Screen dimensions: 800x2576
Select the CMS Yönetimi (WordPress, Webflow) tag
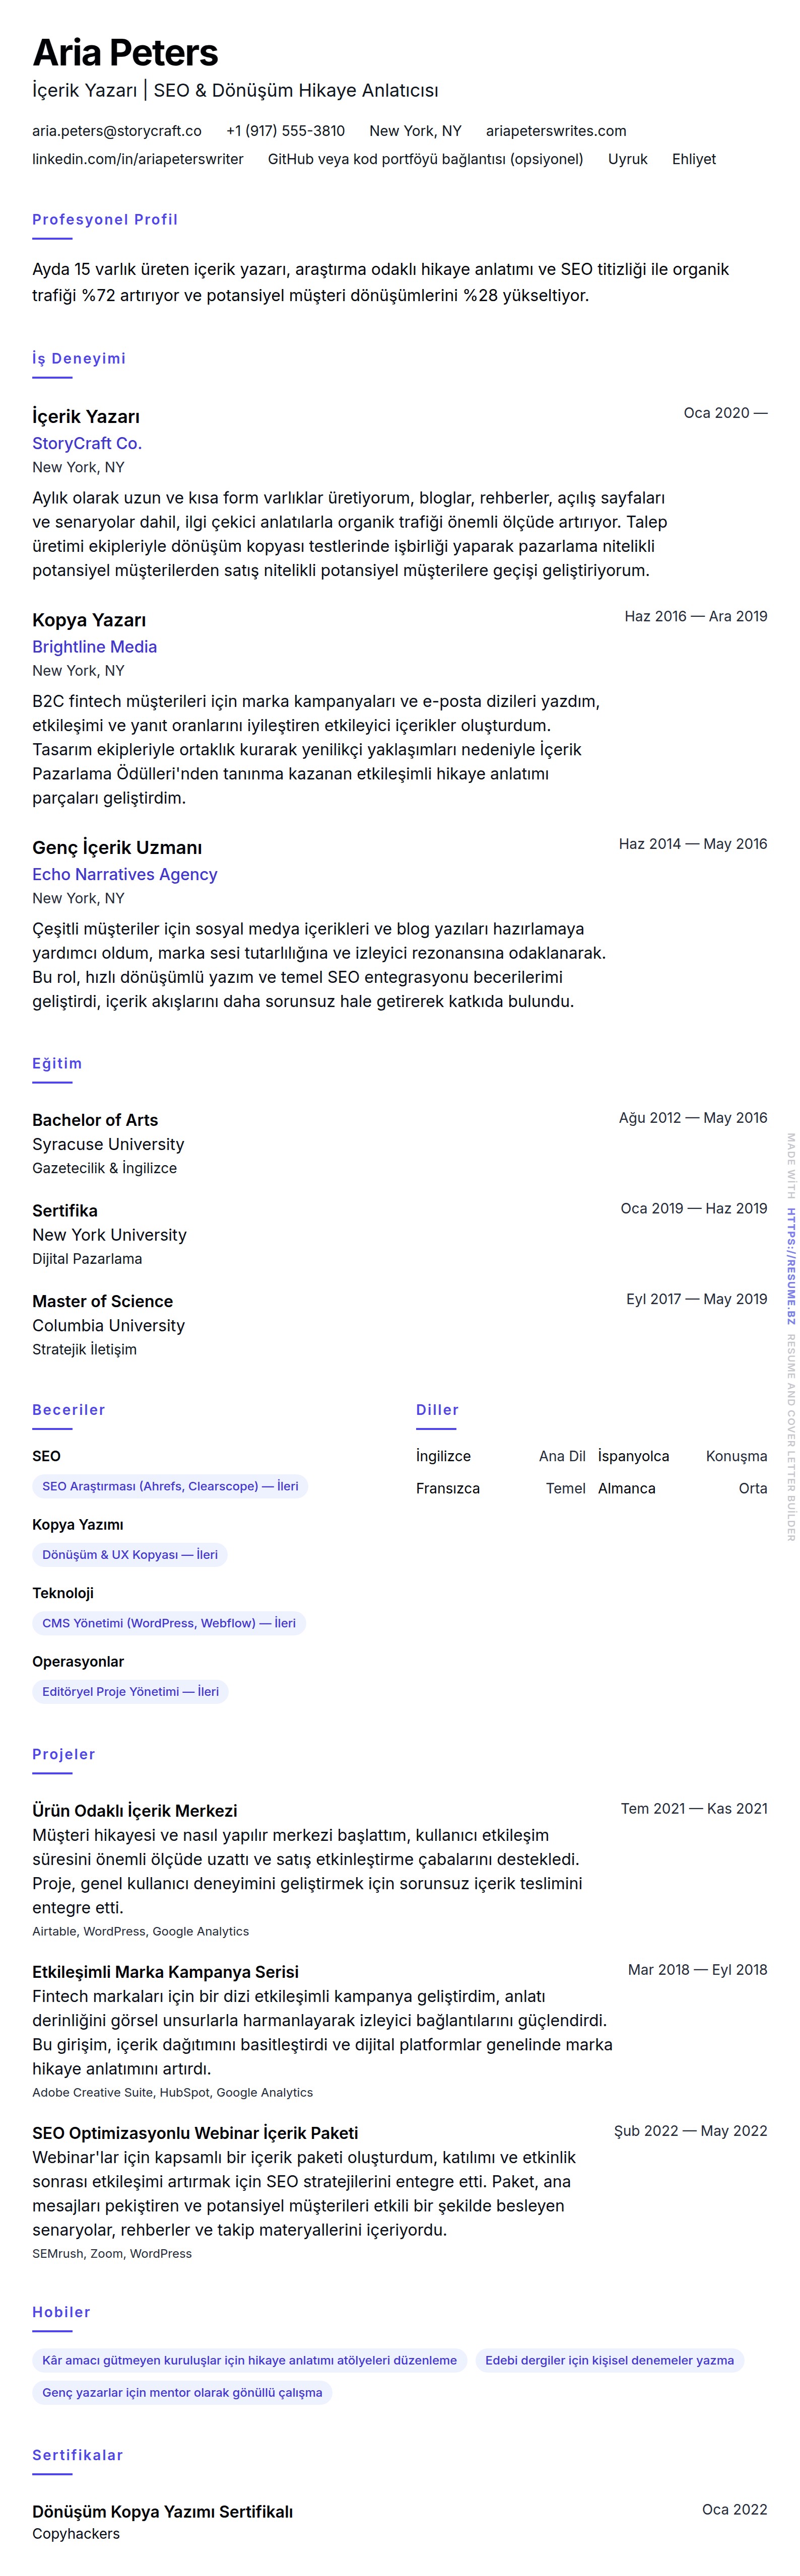(x=169, y=1623)
